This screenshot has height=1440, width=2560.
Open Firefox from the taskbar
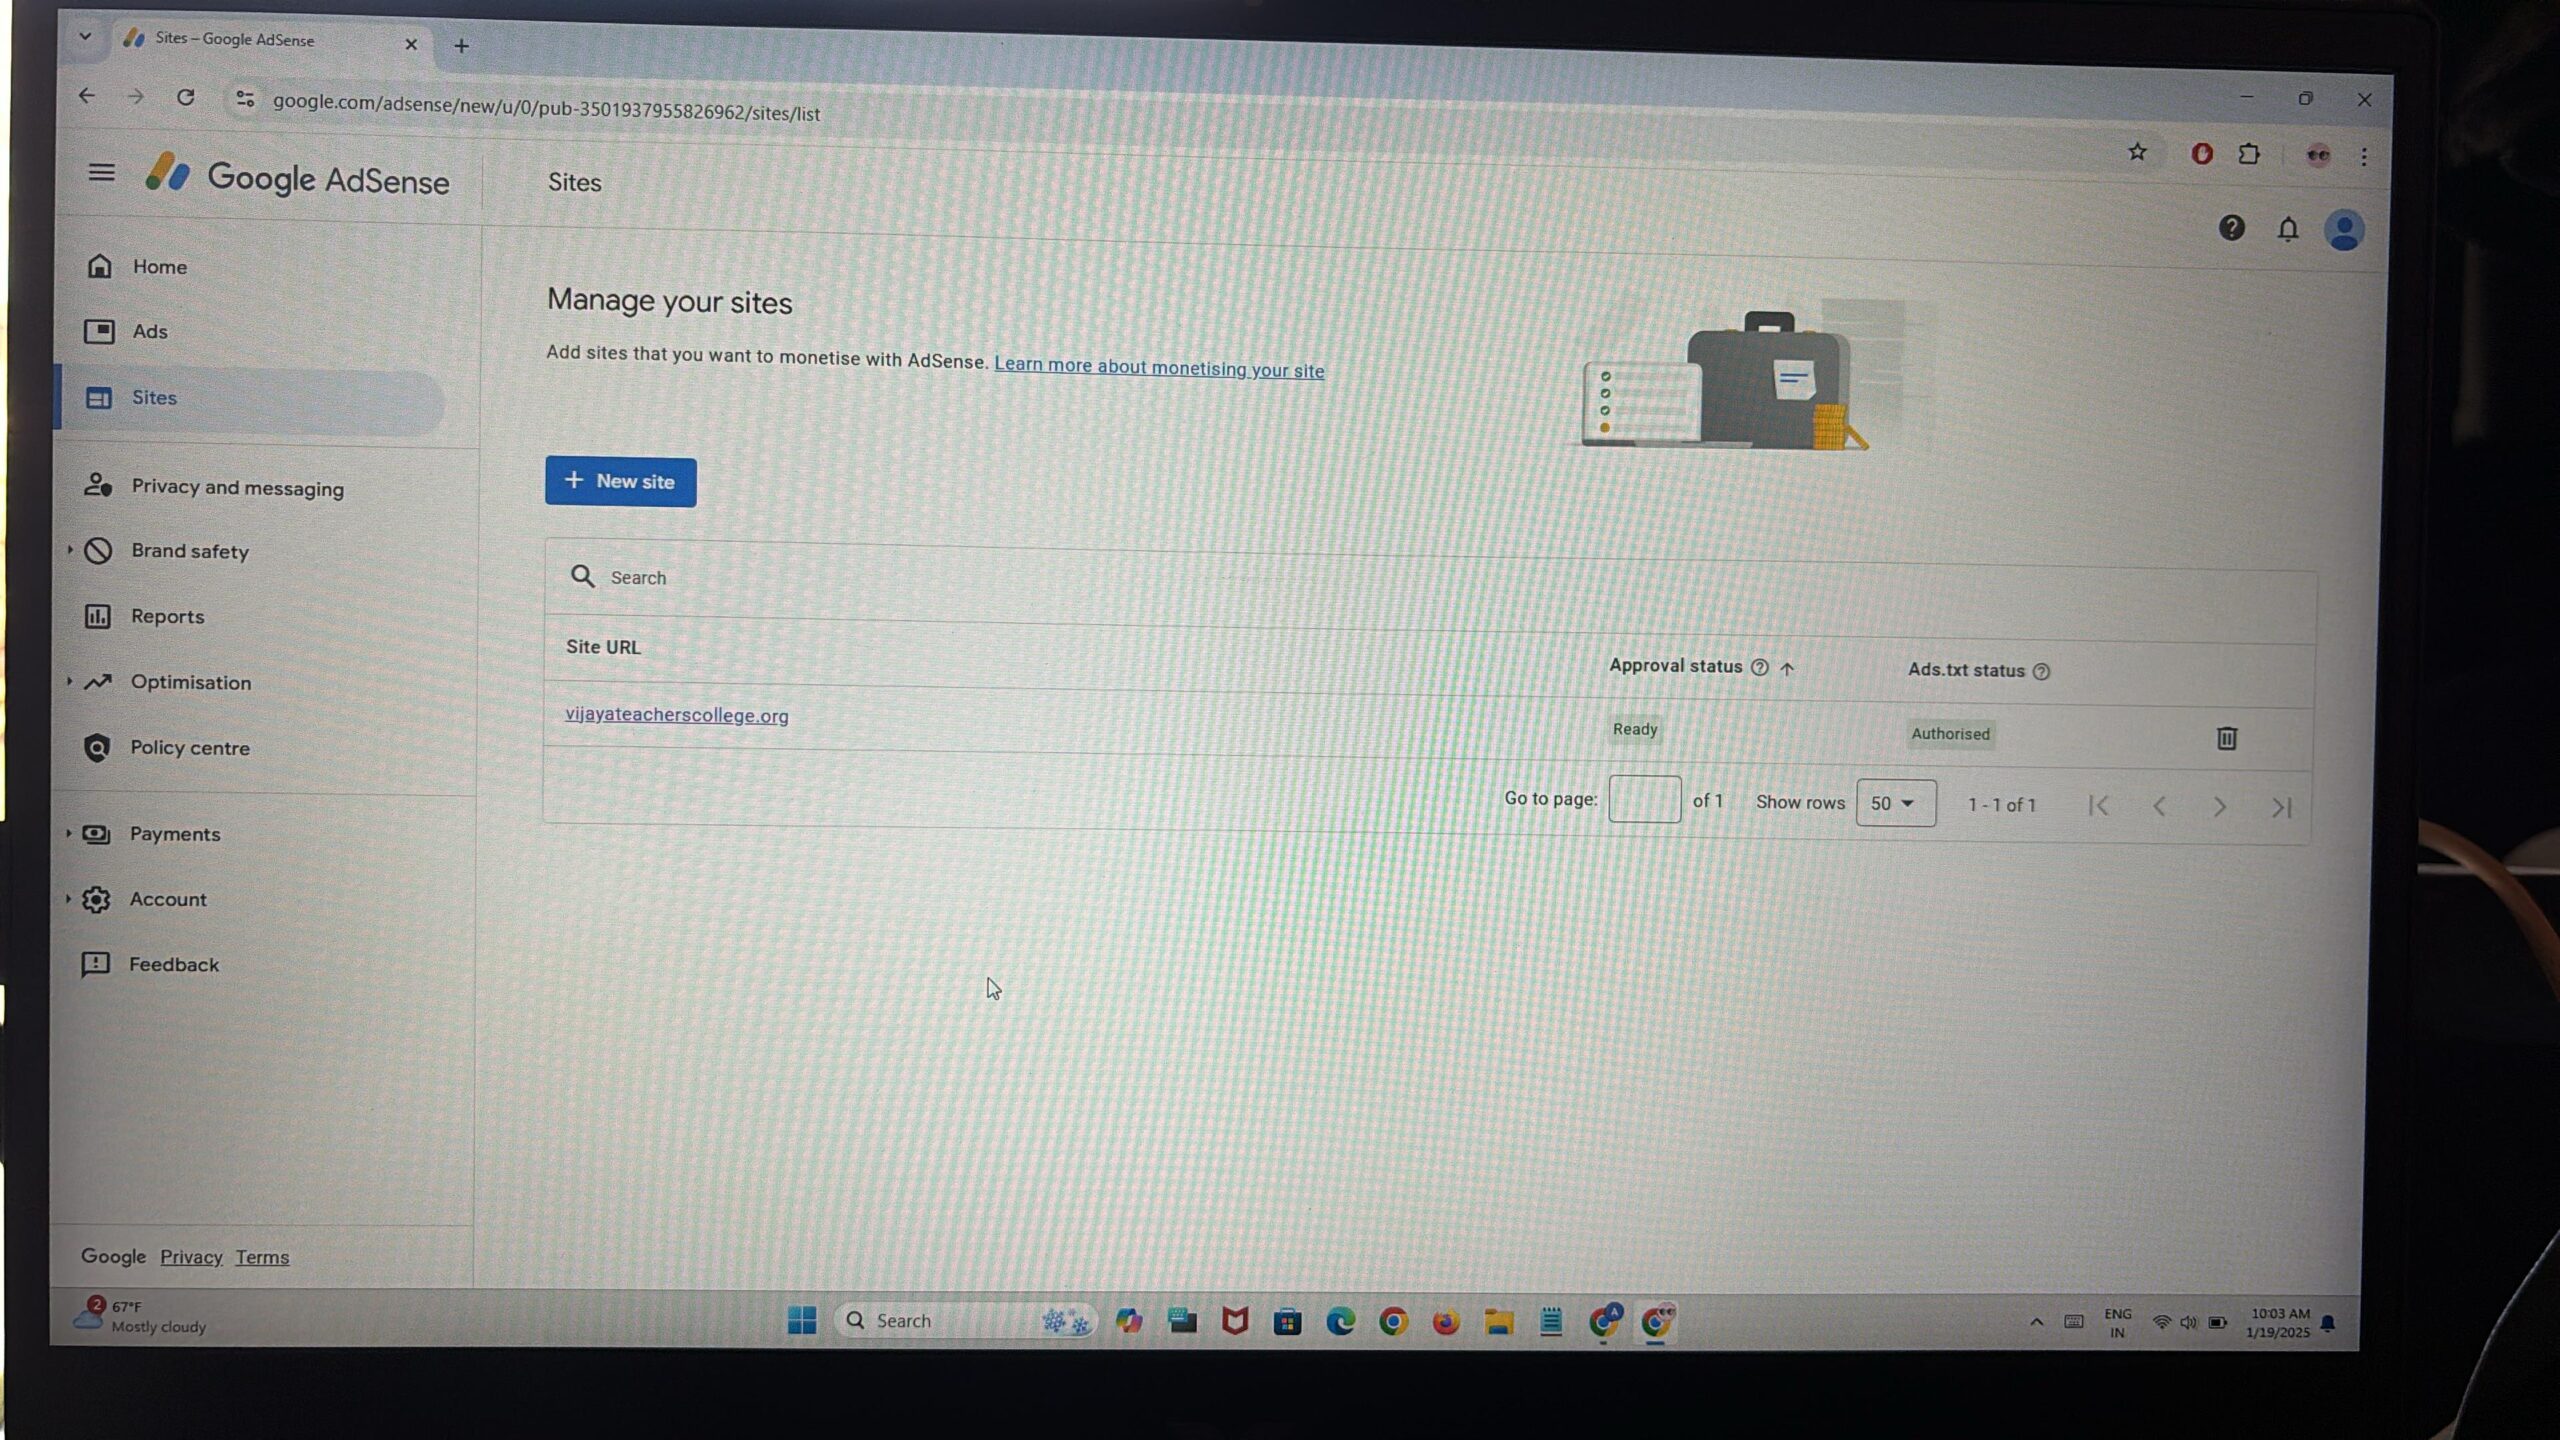pos(1445,1322)
